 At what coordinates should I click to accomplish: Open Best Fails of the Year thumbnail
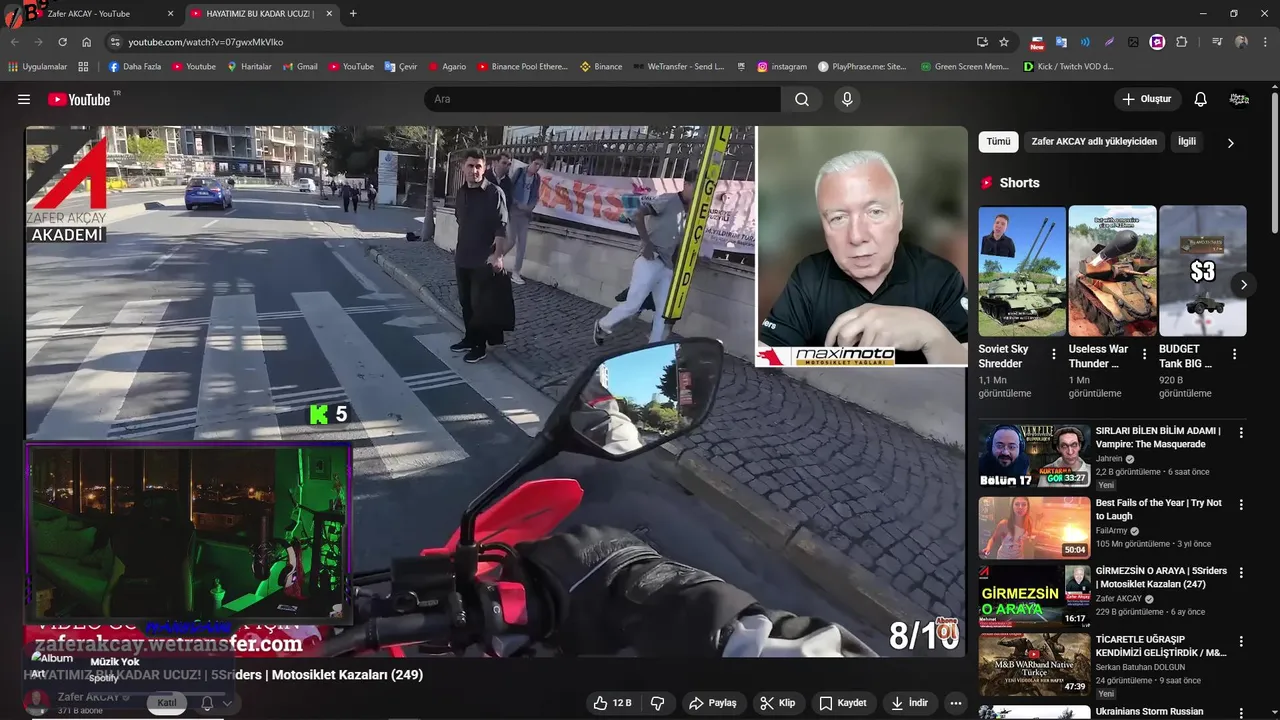1034,527
